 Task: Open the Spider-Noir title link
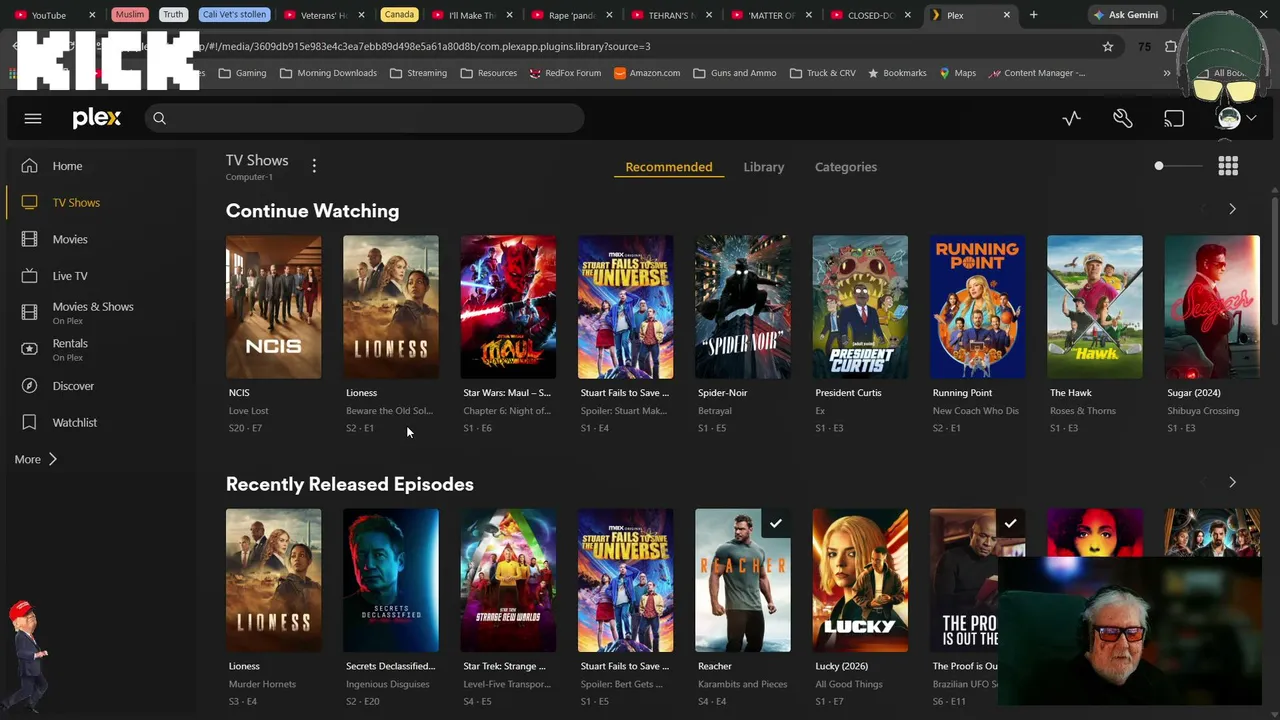723,393
